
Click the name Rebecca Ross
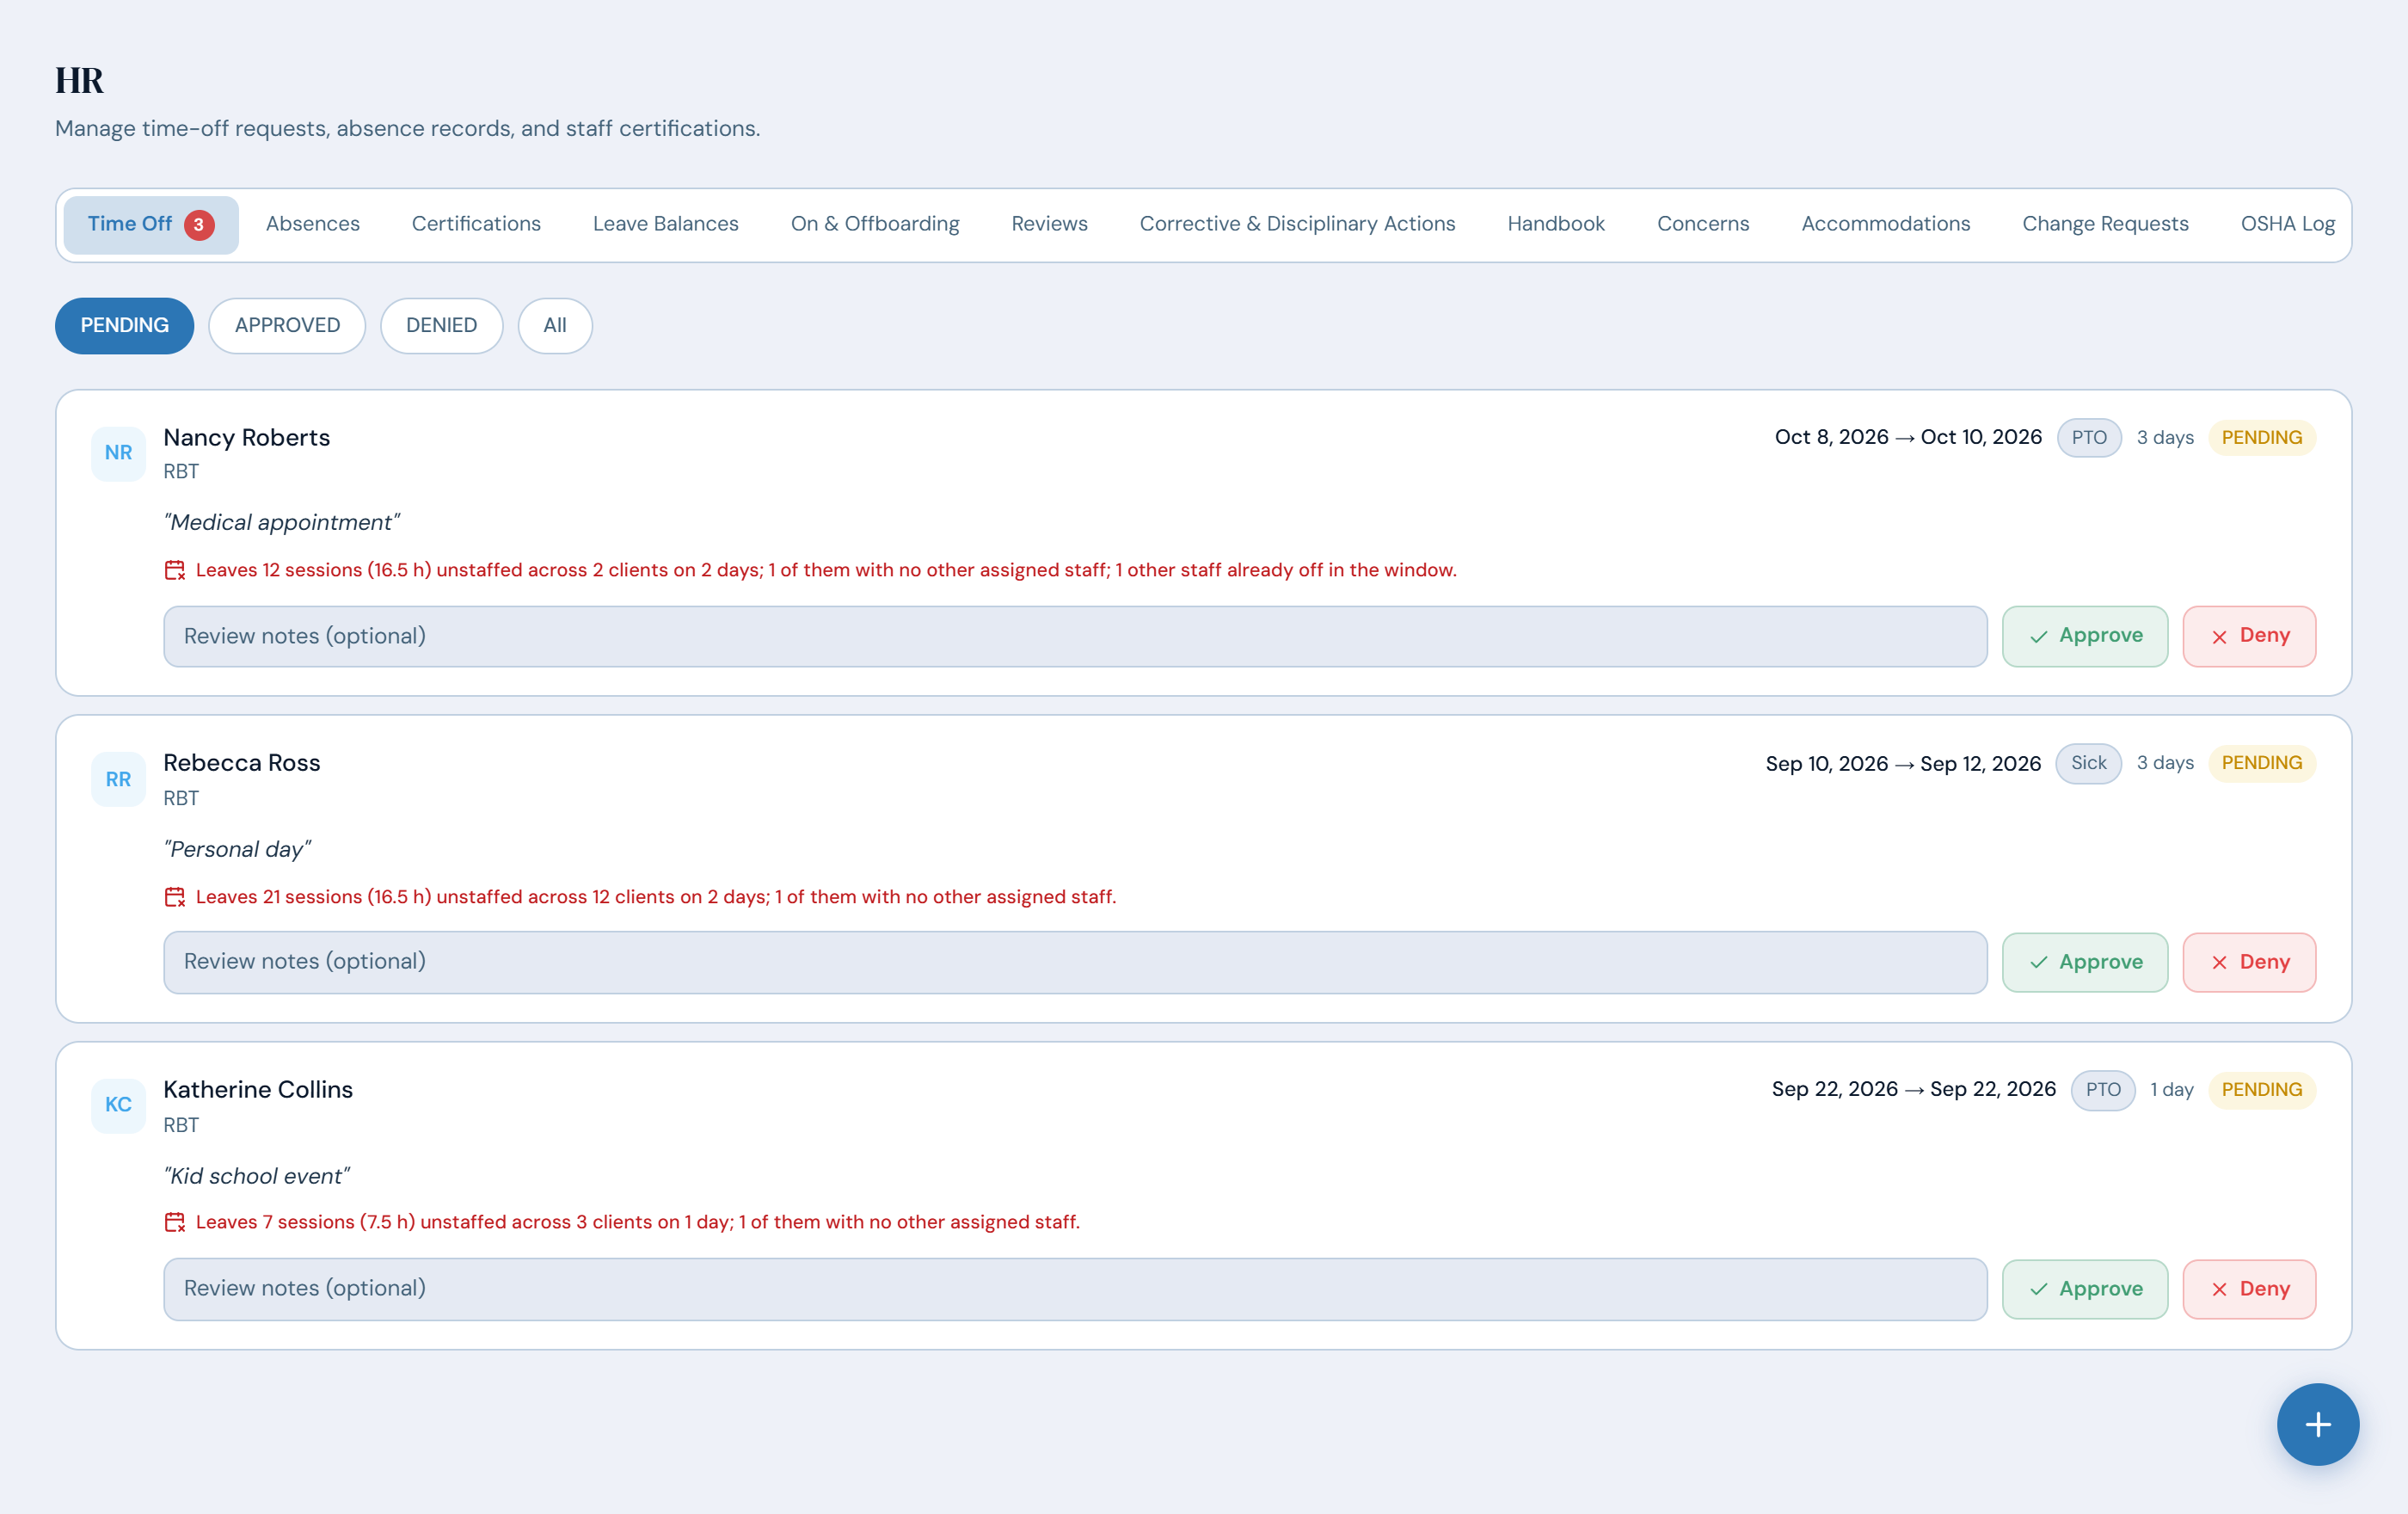(x=242, y=763)
